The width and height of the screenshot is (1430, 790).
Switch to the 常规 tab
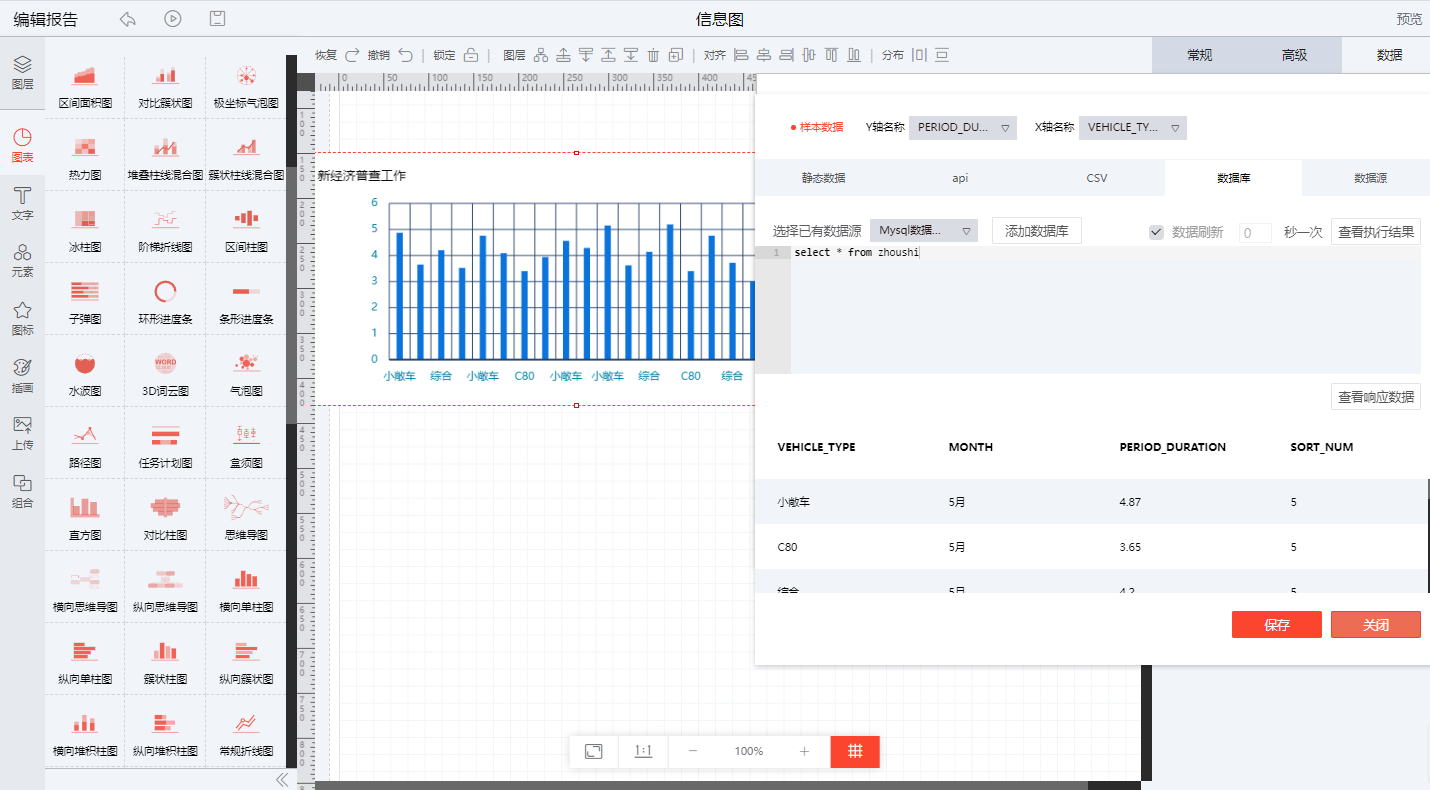coord(1199,55)
